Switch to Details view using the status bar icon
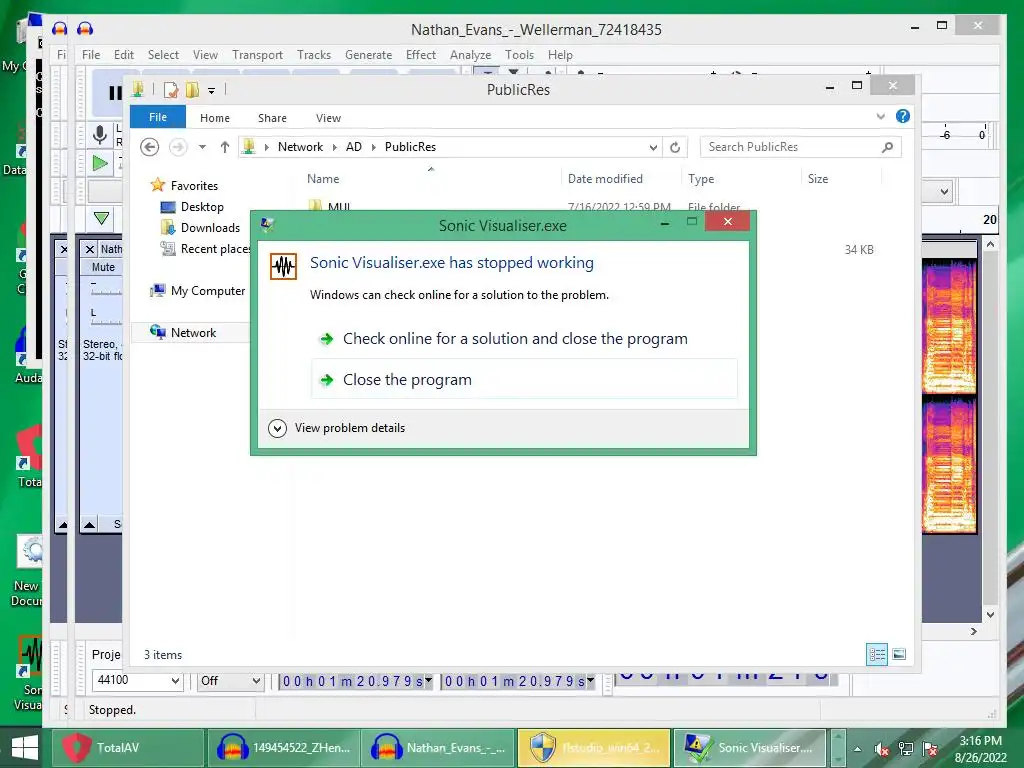Image resolution: width=1024 pixels, height=768 pixels. 876,654
